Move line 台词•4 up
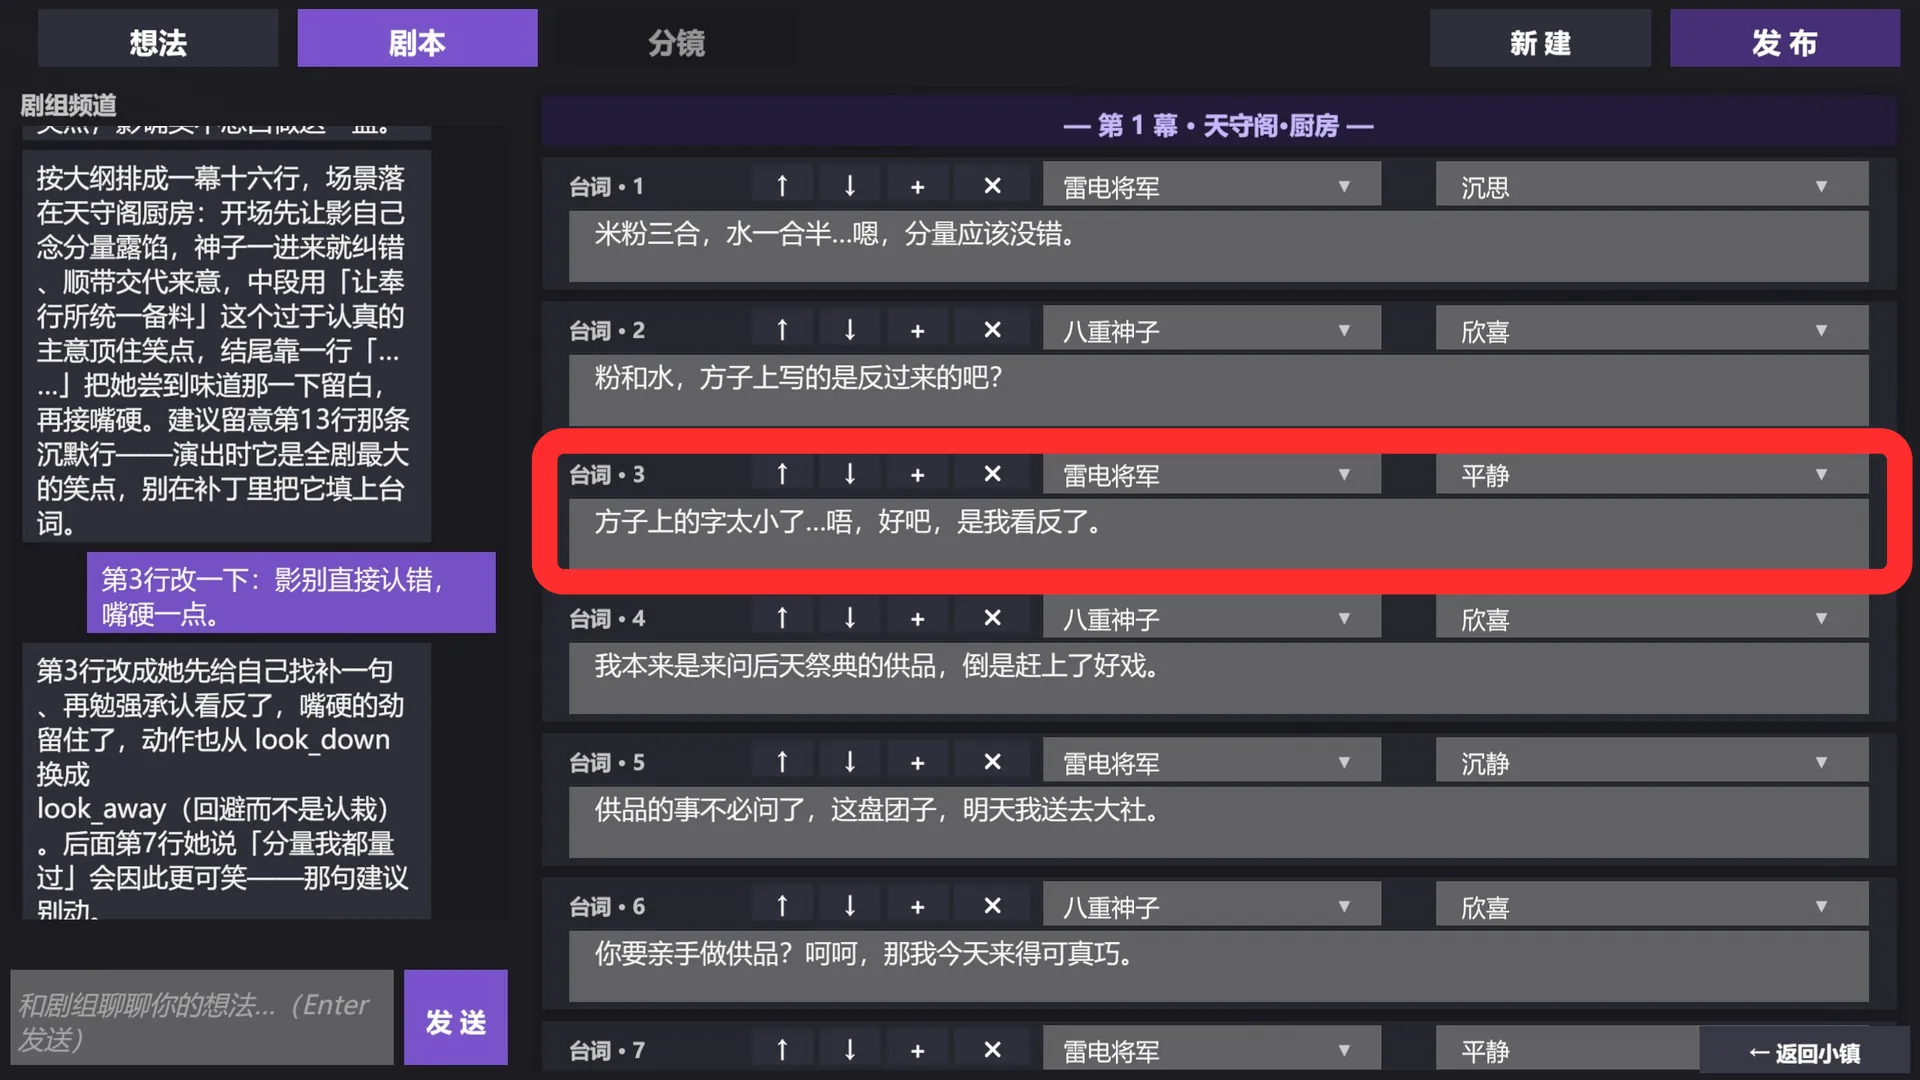Screen dimensions: 1920x1080 (x=782, y=618)
